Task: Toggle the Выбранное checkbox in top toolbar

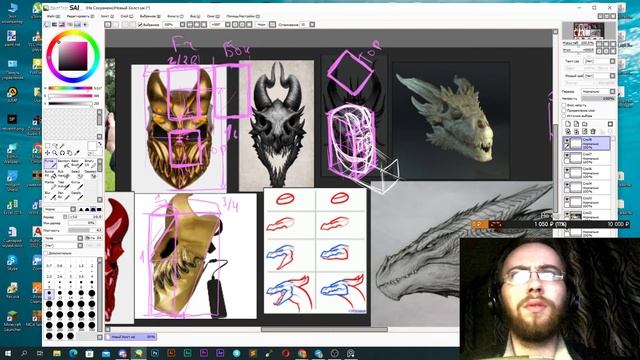Action: click(140, 24)
